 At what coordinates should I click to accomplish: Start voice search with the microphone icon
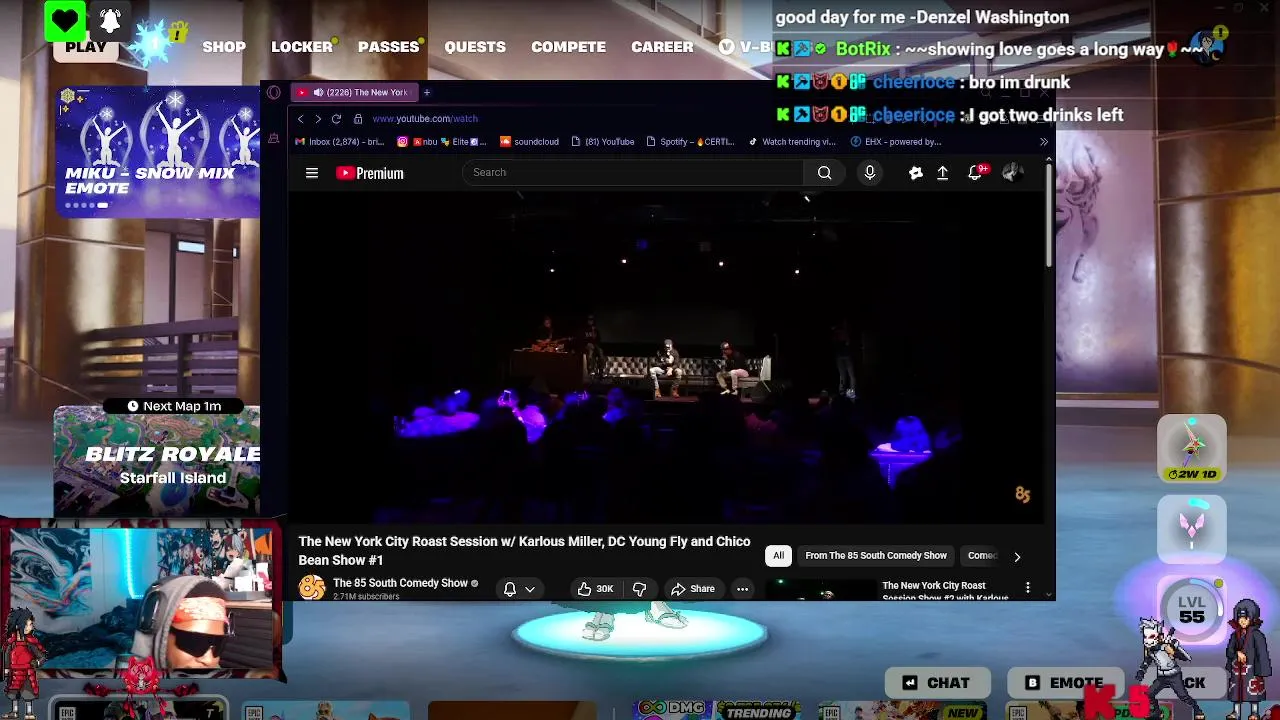[x=869, y=173]
